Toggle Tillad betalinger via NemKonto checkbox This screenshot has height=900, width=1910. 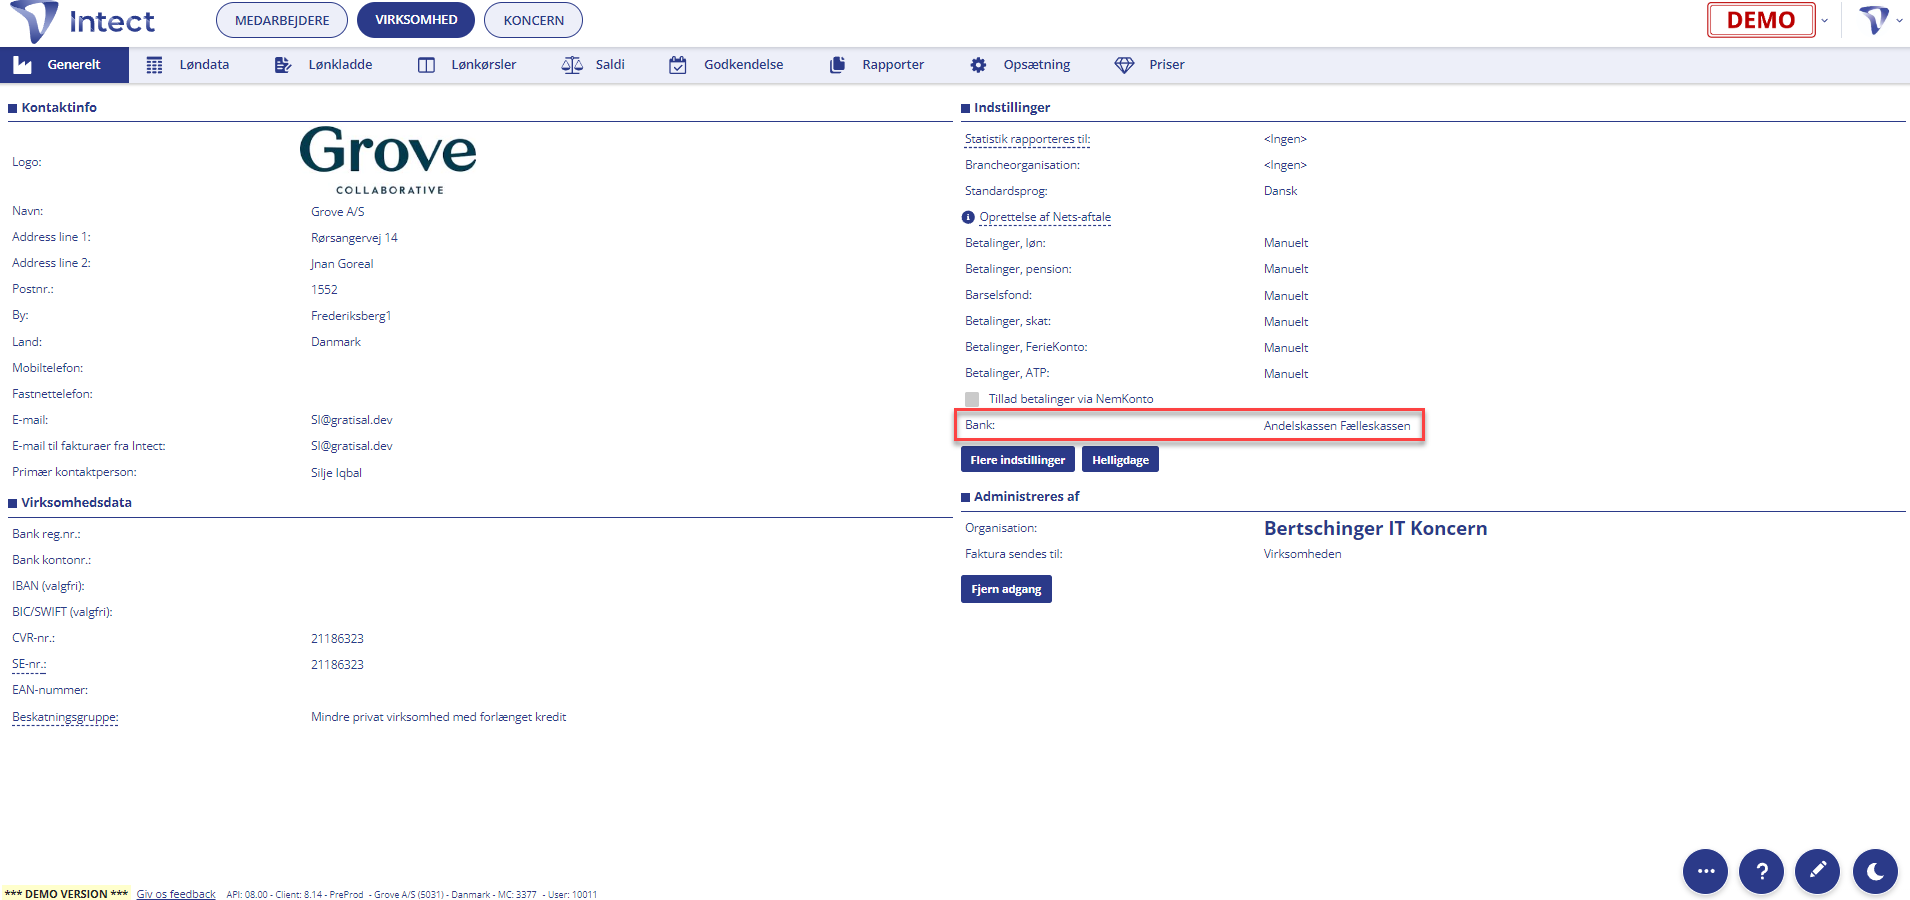[x=972, y=399]
